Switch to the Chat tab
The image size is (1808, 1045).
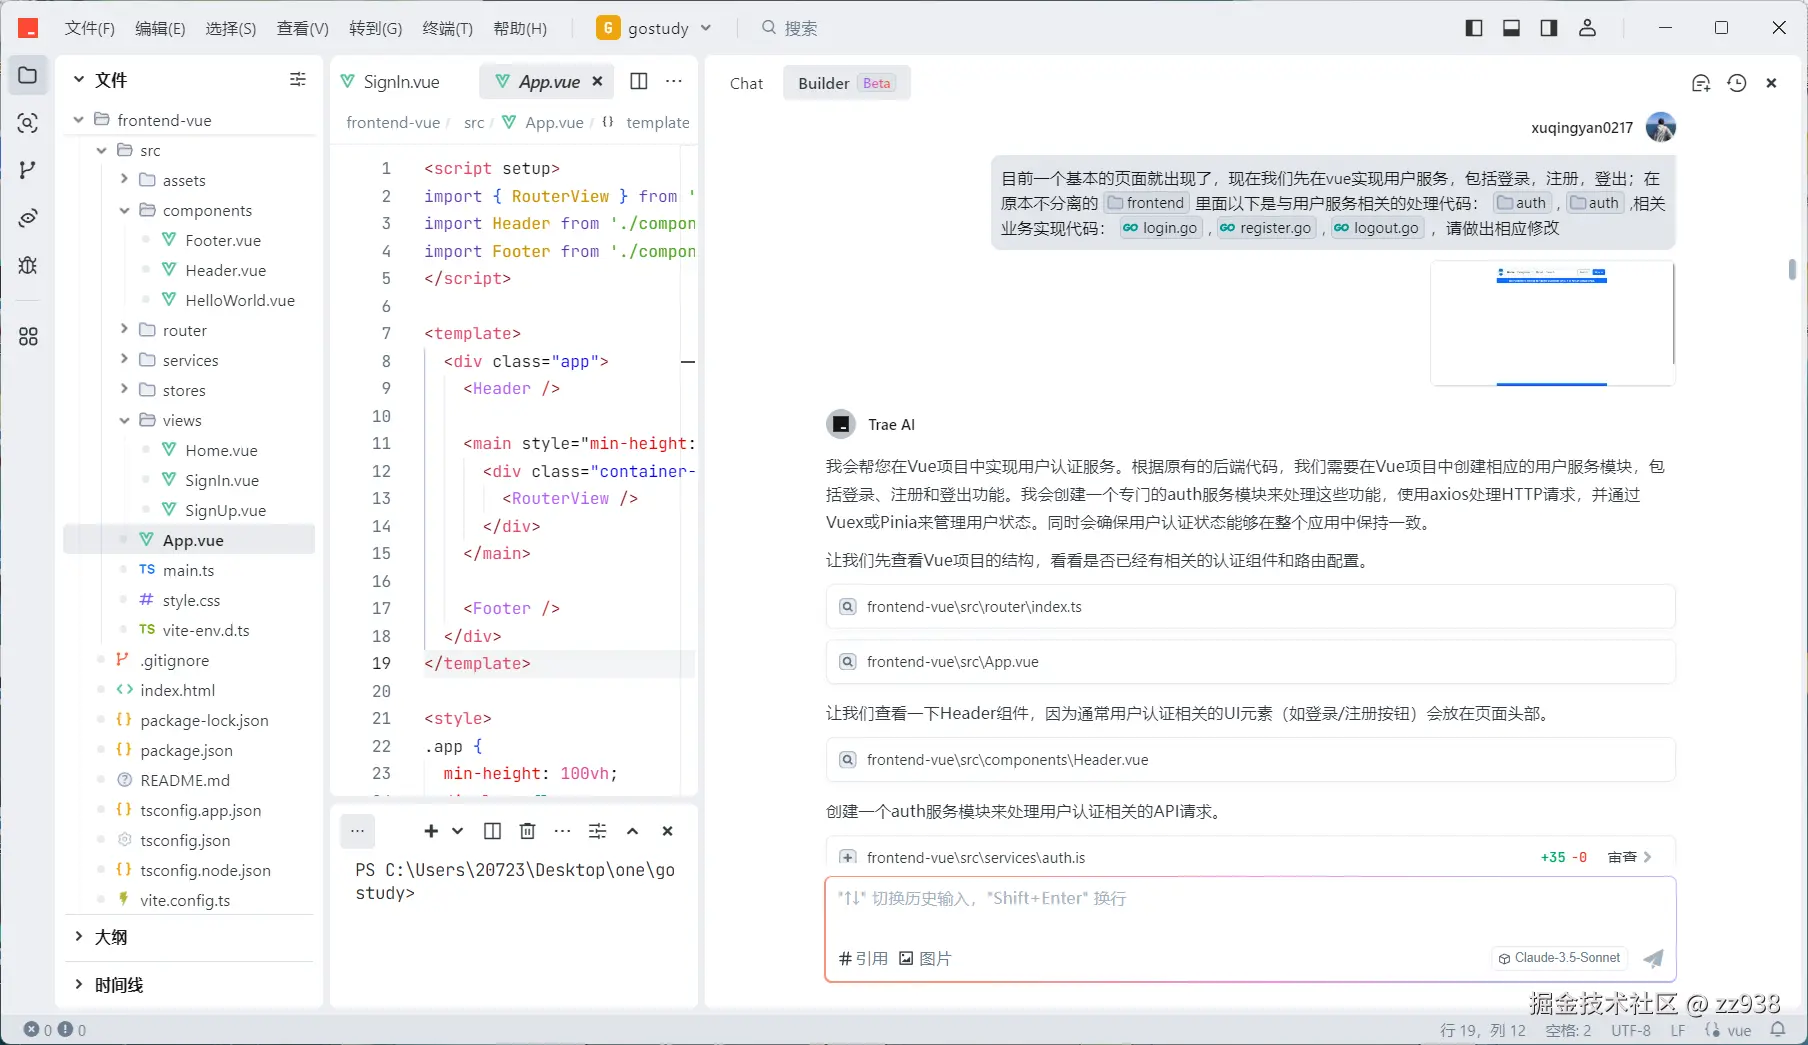point(746,83)
